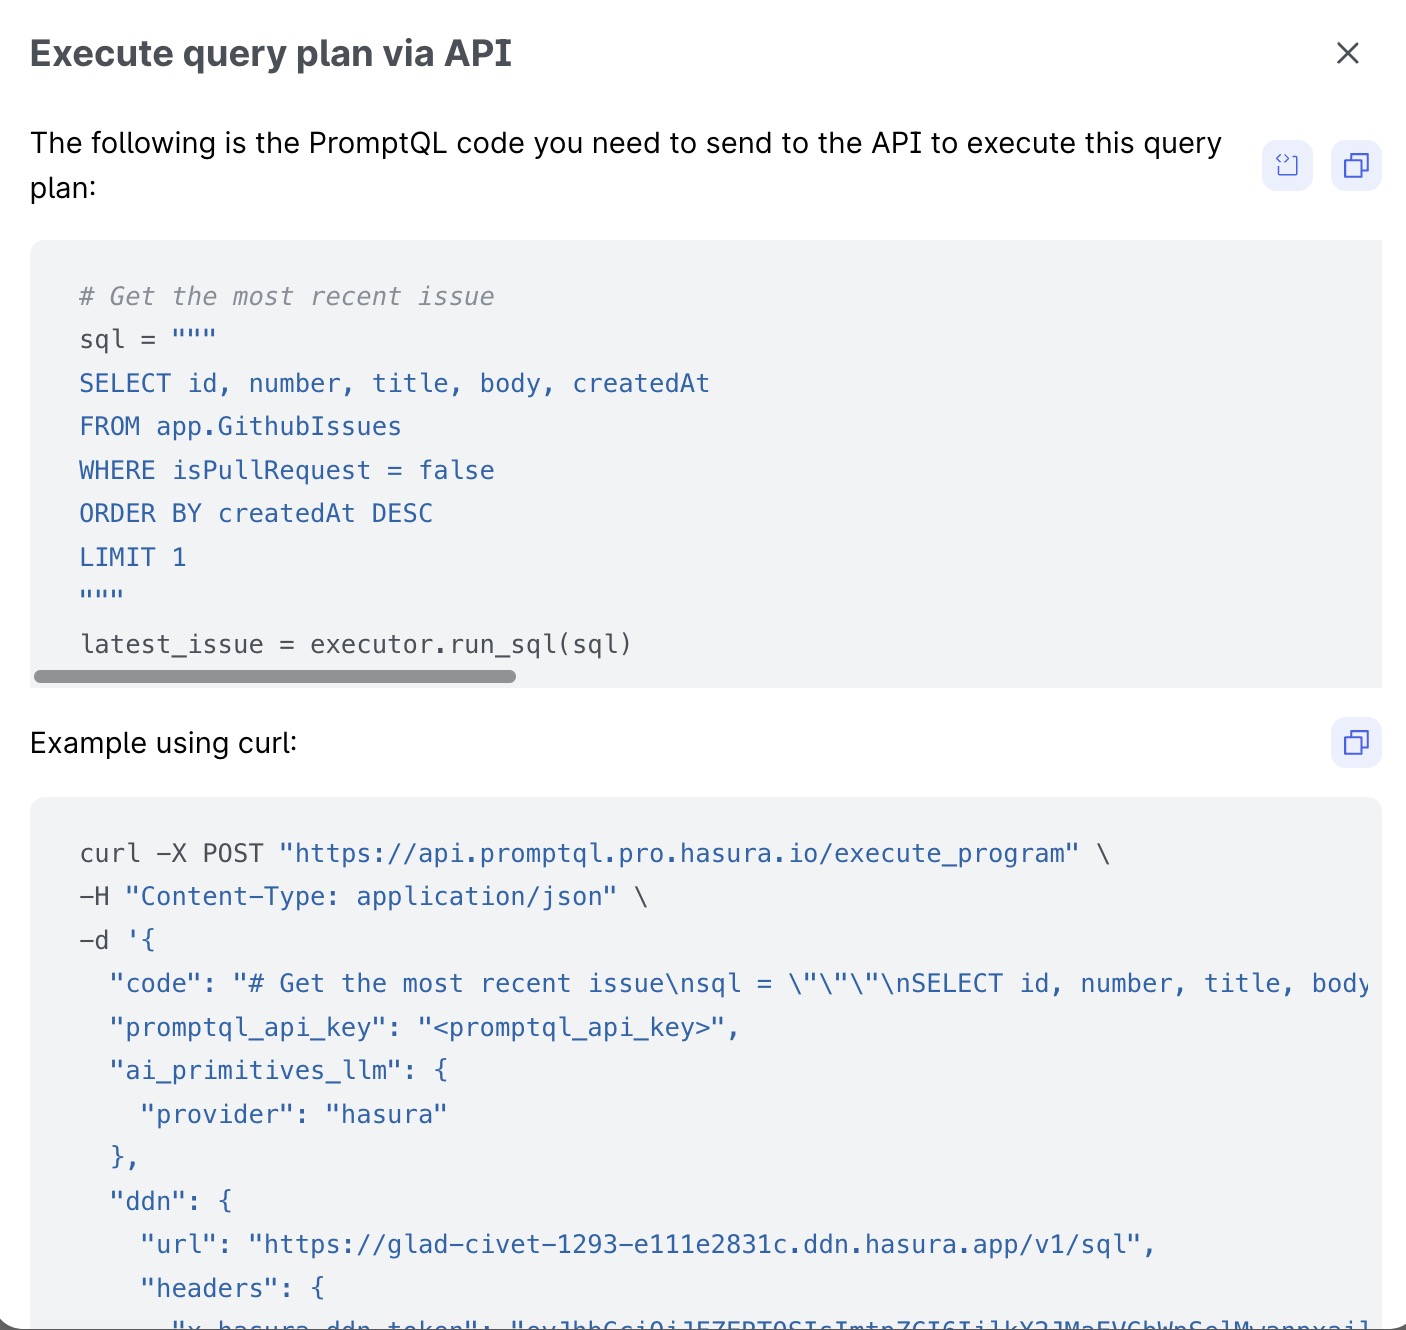Click the "code" line in curl body
Image resolution: width=1406 pixels, height=1330 pixels.
(739, 983)
